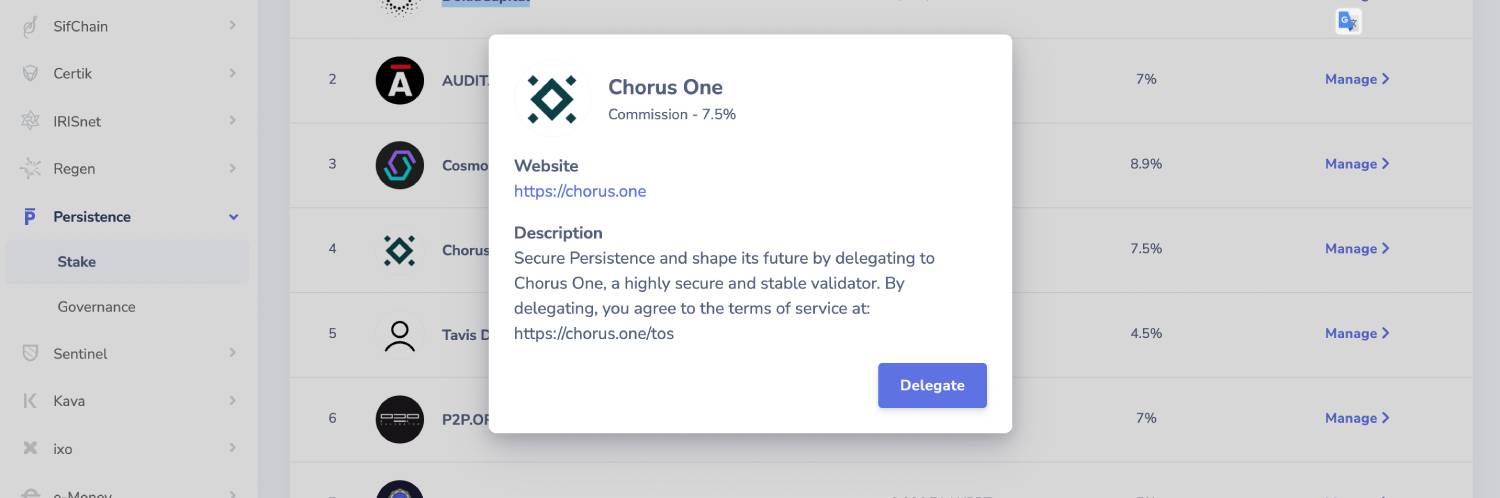Click the Persistence P icon
The image size is (1500, 498).
coord(30,216)
